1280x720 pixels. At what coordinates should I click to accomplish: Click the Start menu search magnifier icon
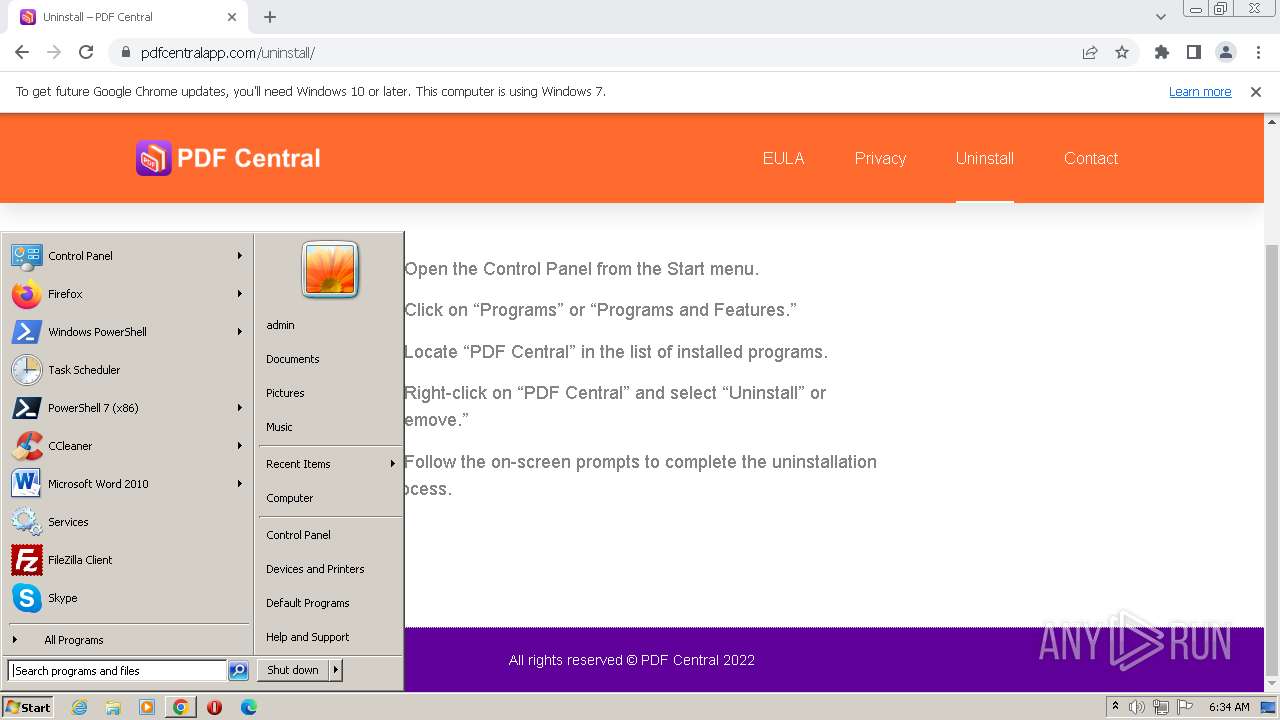[238, 671]
